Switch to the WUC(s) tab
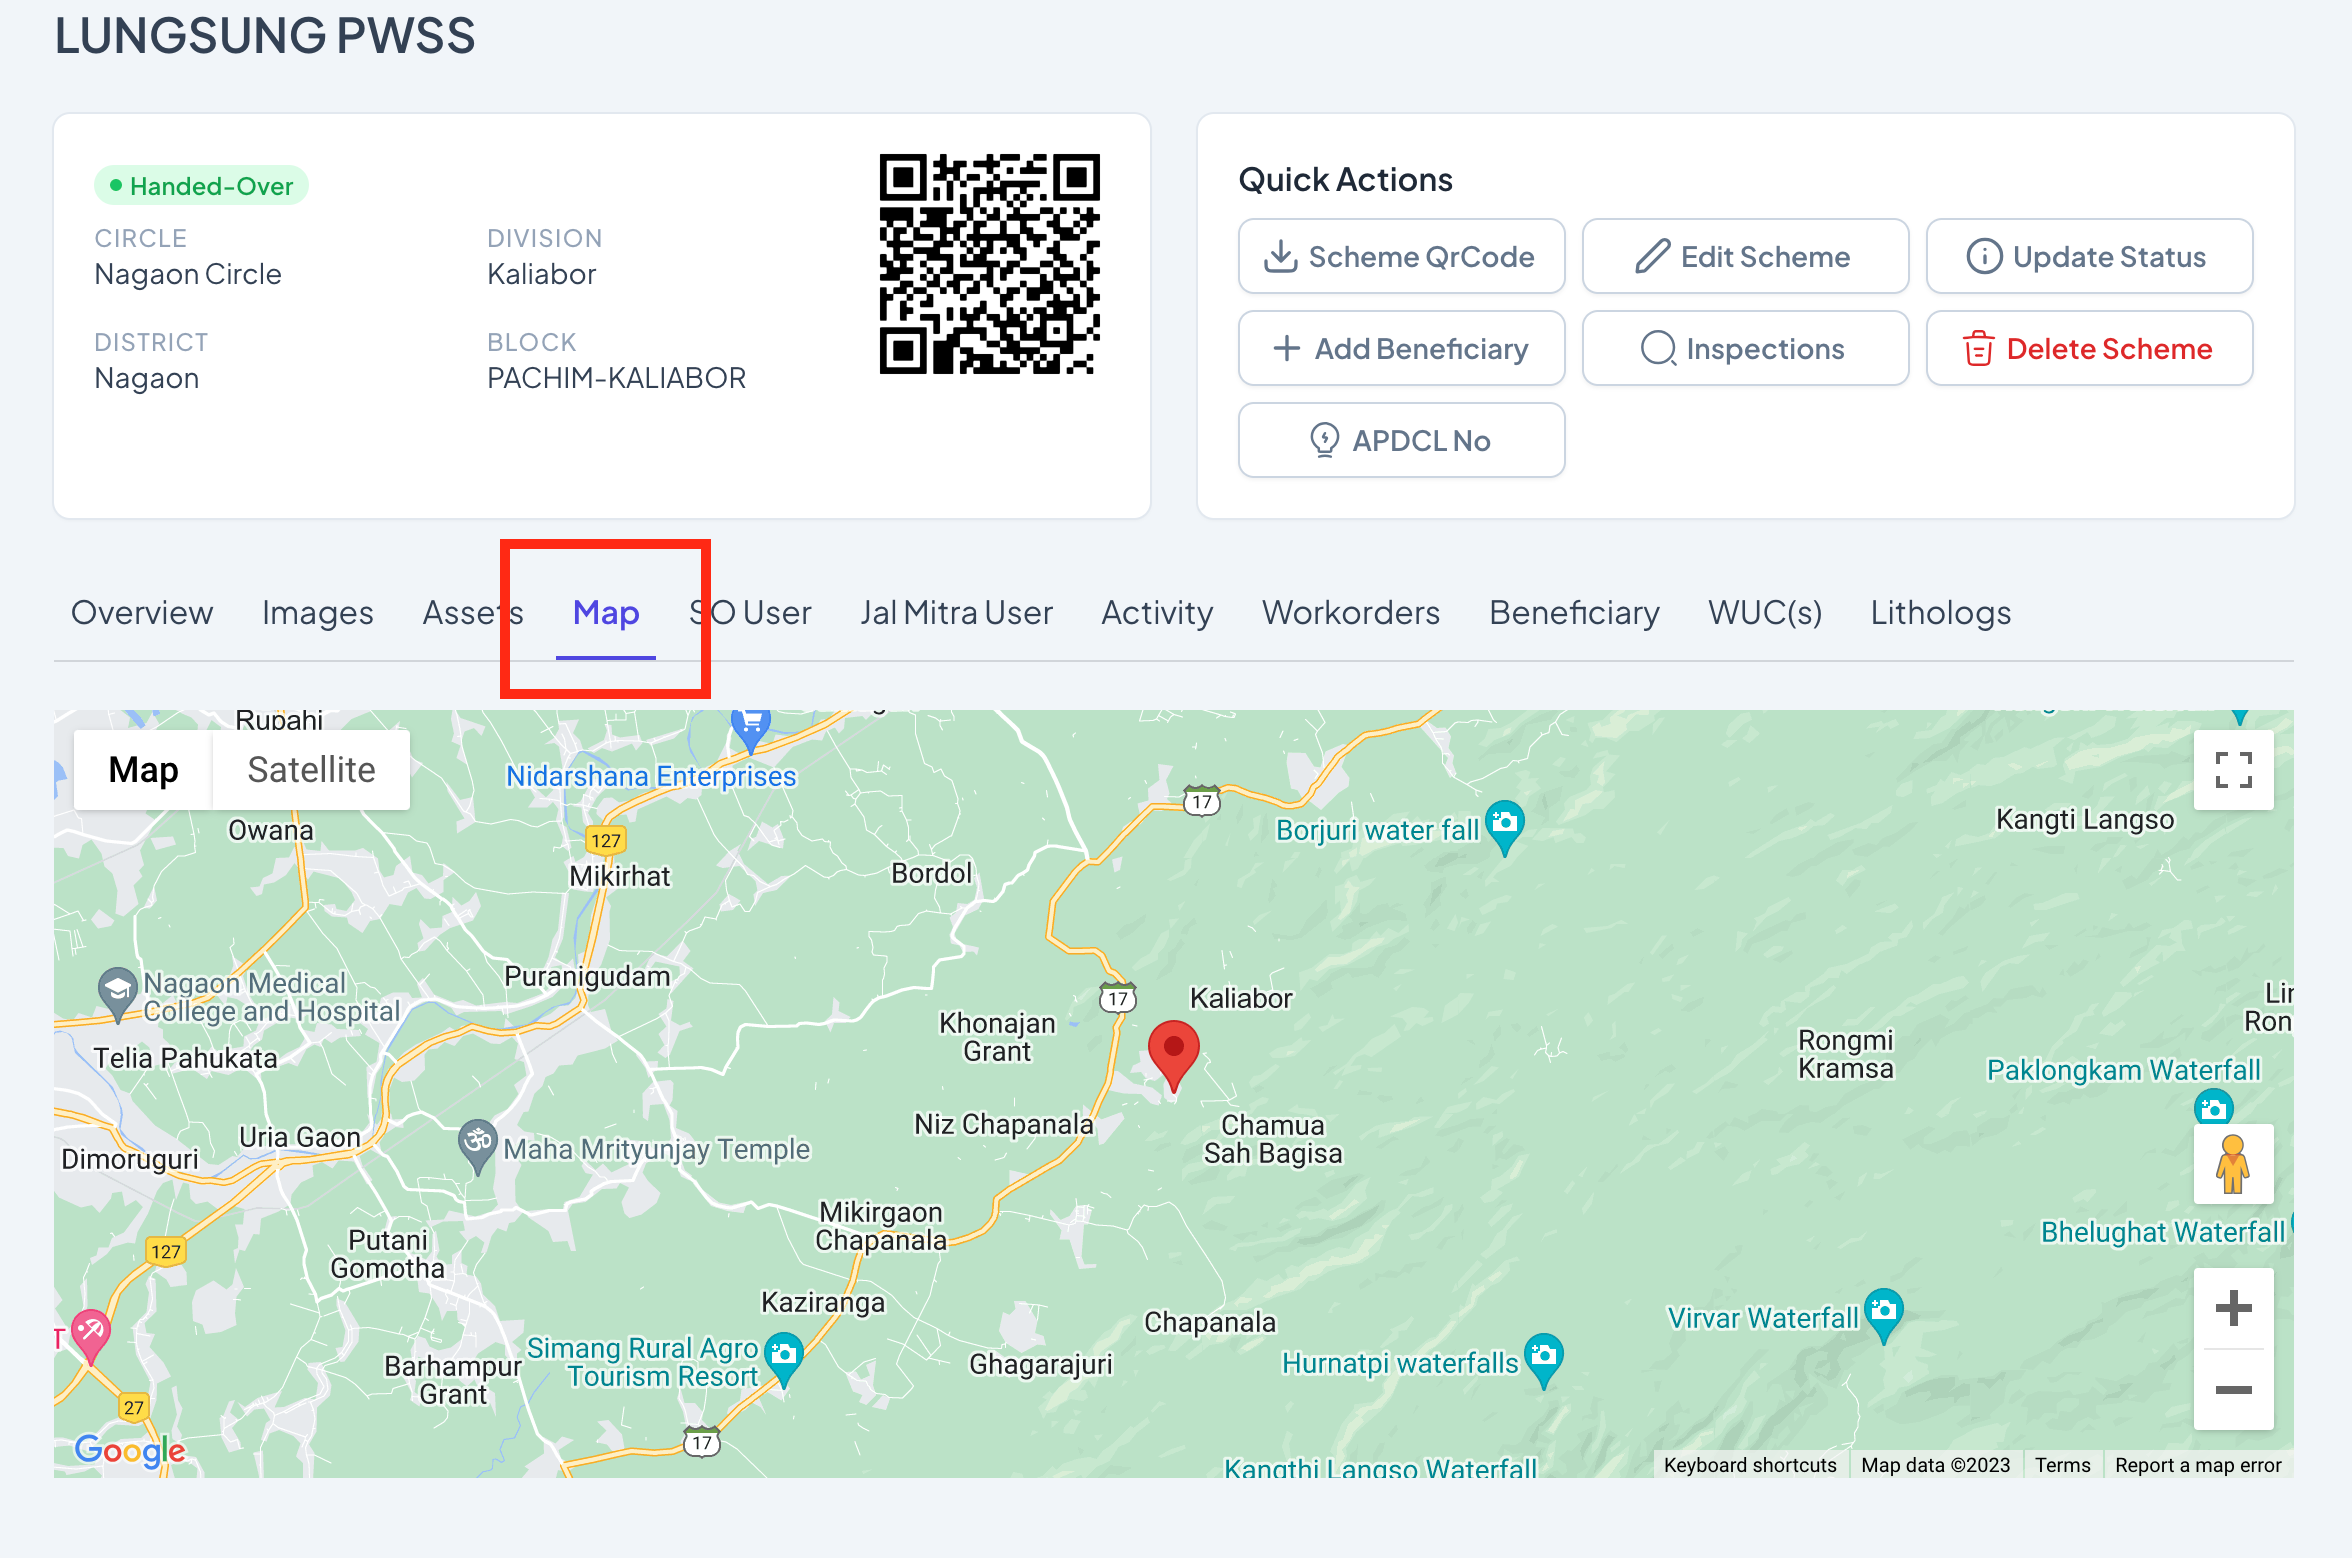Viewport: 2352px width, 1558px height. pos(1765,612)
